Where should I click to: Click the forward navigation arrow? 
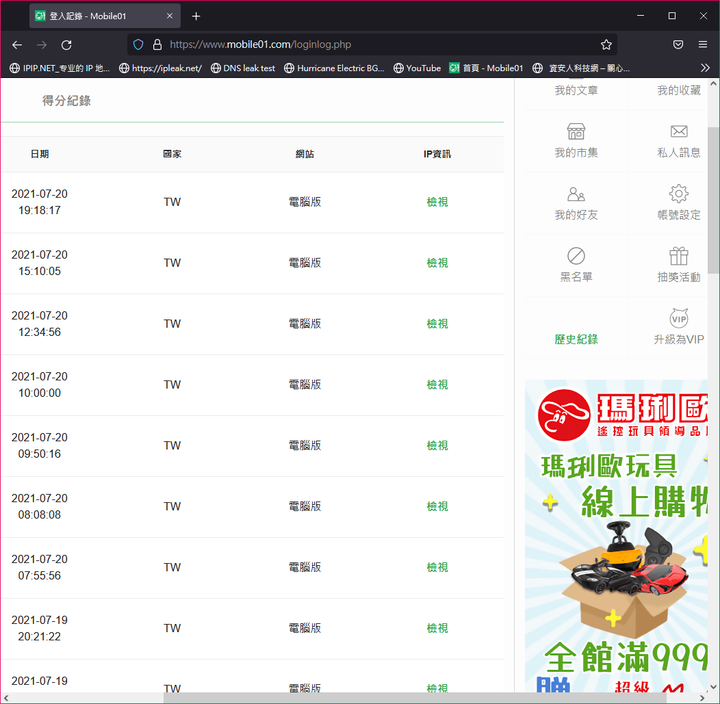point(42,45)
